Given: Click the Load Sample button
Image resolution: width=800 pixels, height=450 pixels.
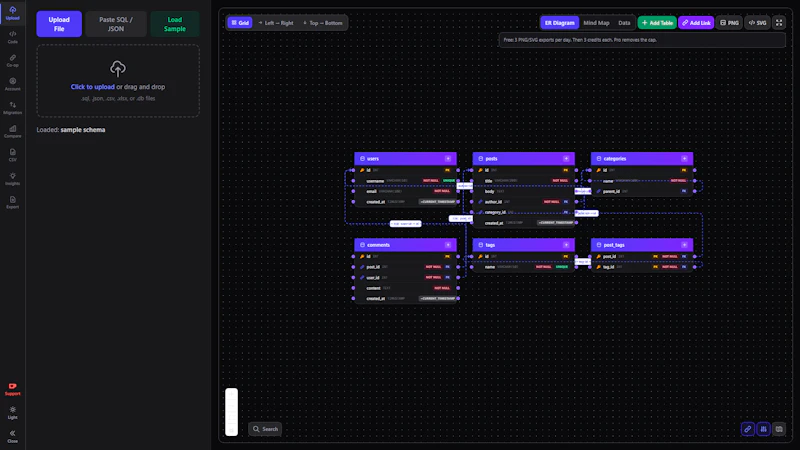Looking at the screenshot, I should click(174, 24).
